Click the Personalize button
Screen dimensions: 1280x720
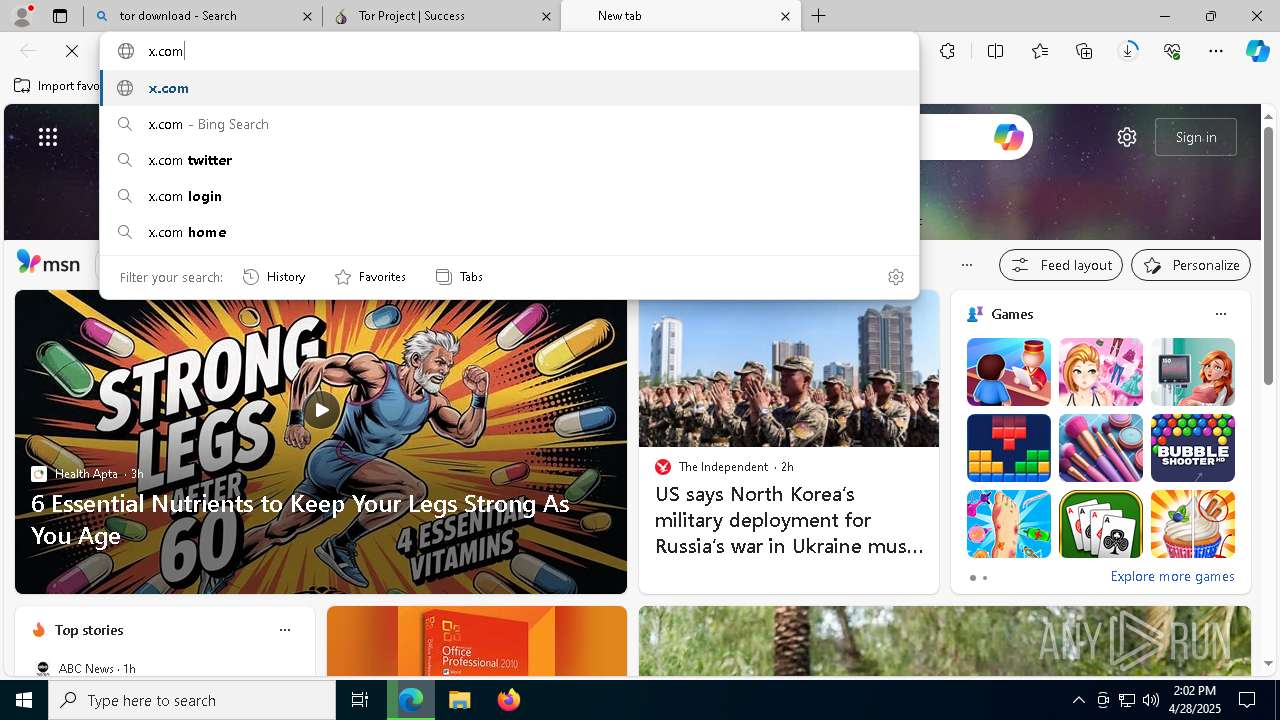(1191, 265)
